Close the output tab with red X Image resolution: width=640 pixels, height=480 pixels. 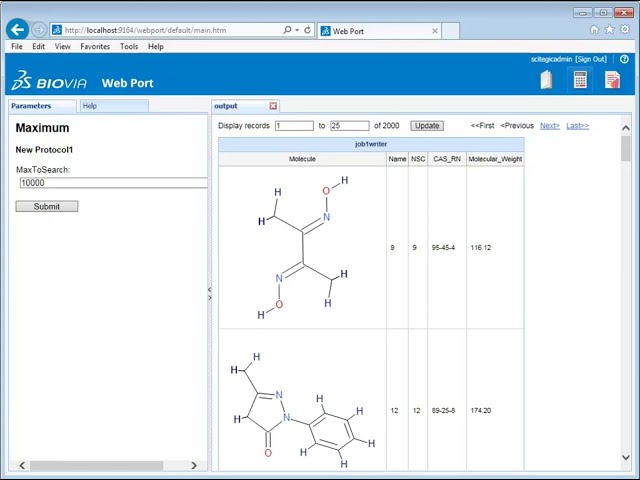tap(273, 106)
